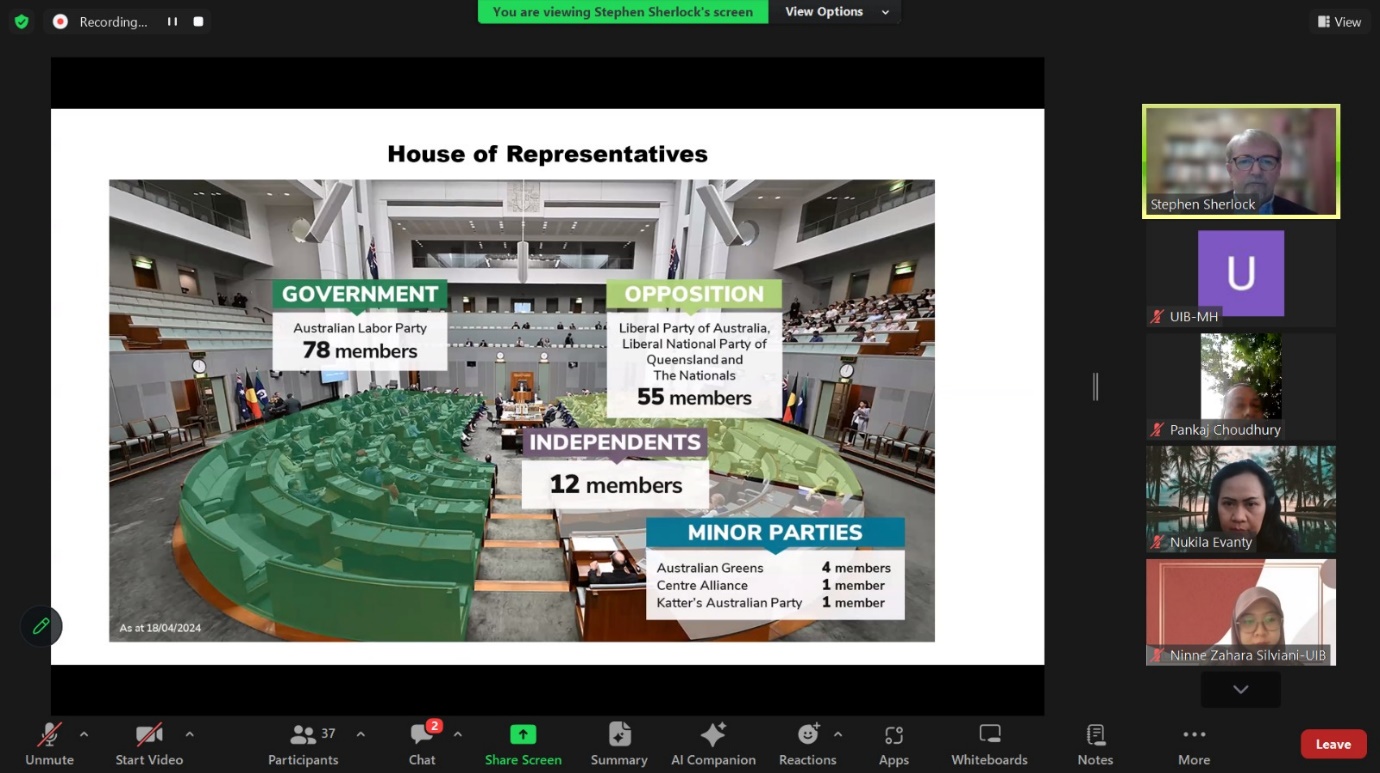This screenshot has width=1380, height=773.
Task: Open Whiteboards
Action: coord(989,745)
